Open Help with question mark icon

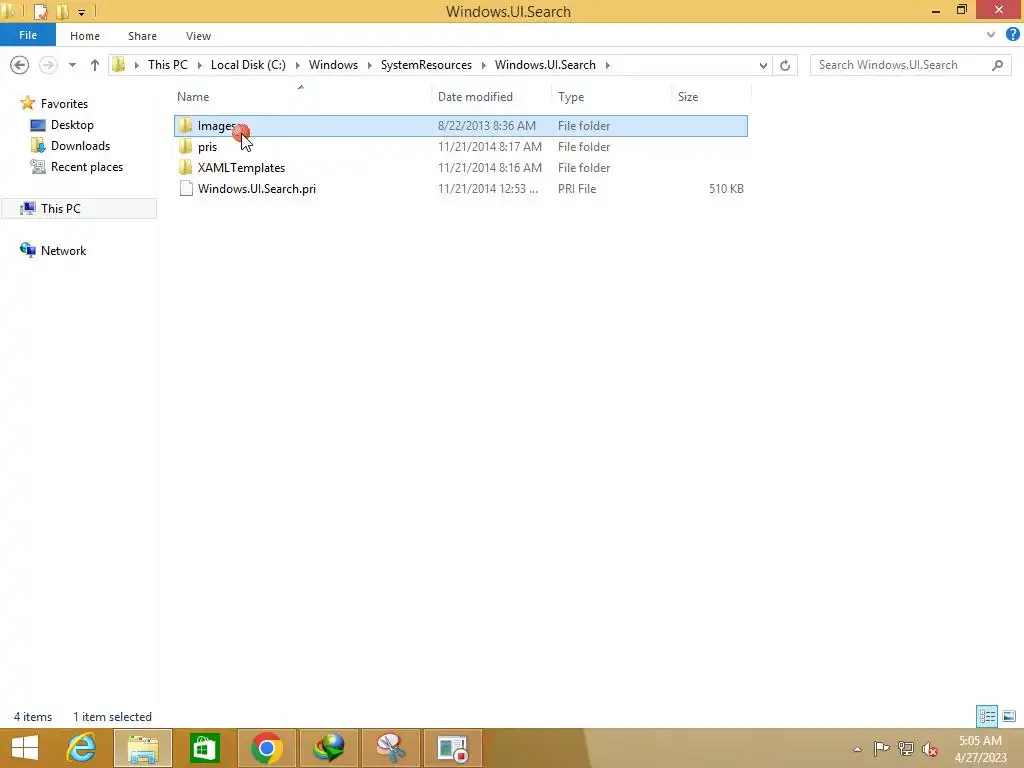(x=1013, y=35)
